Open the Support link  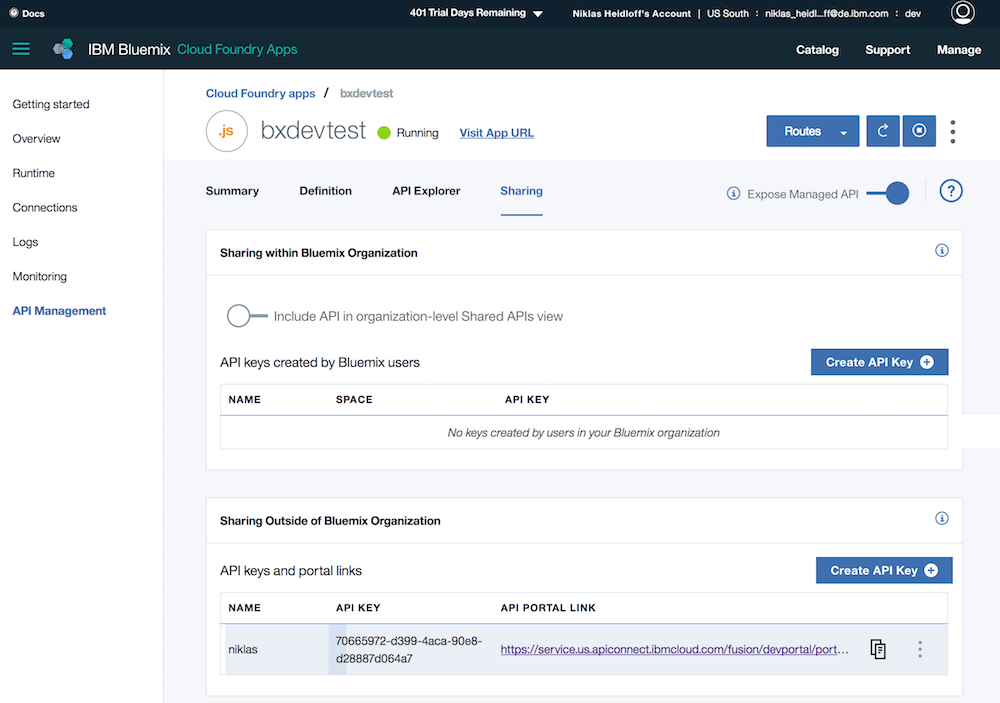click(x=887, y=50)
